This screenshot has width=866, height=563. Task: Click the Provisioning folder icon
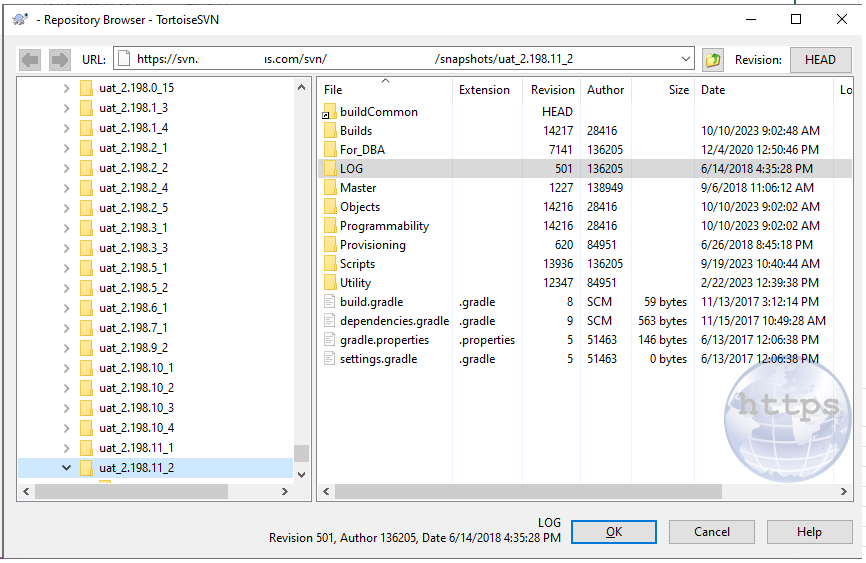coord(330,244)
